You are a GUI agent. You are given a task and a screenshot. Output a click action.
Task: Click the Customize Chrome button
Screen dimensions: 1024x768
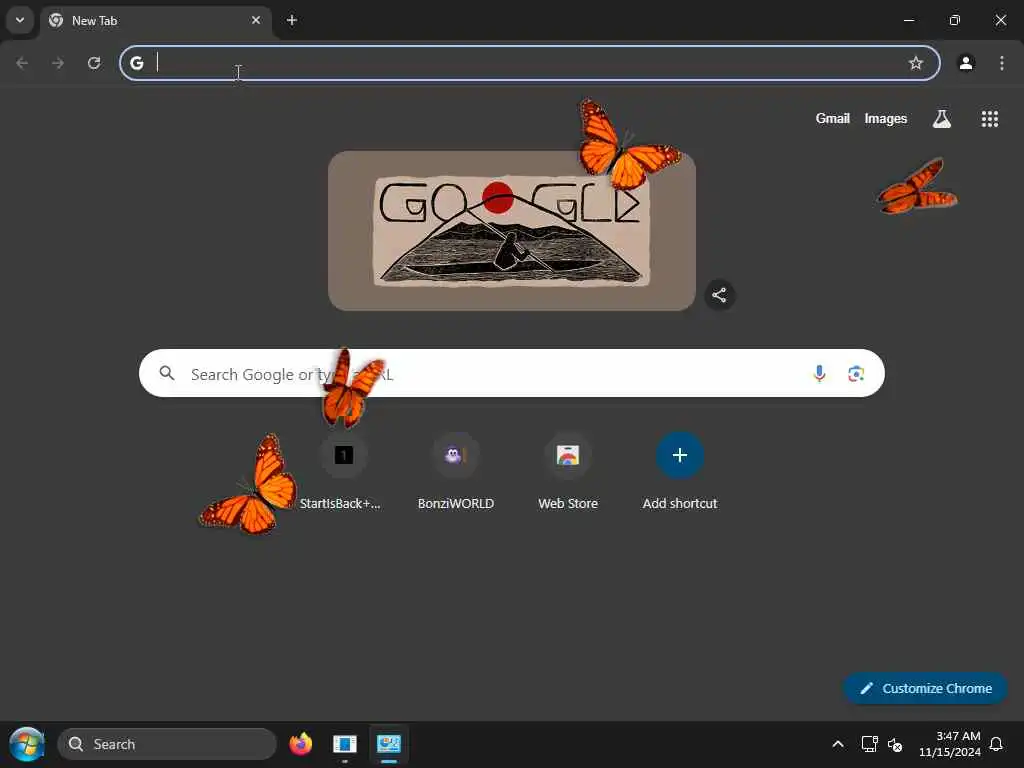pos(925,688)
